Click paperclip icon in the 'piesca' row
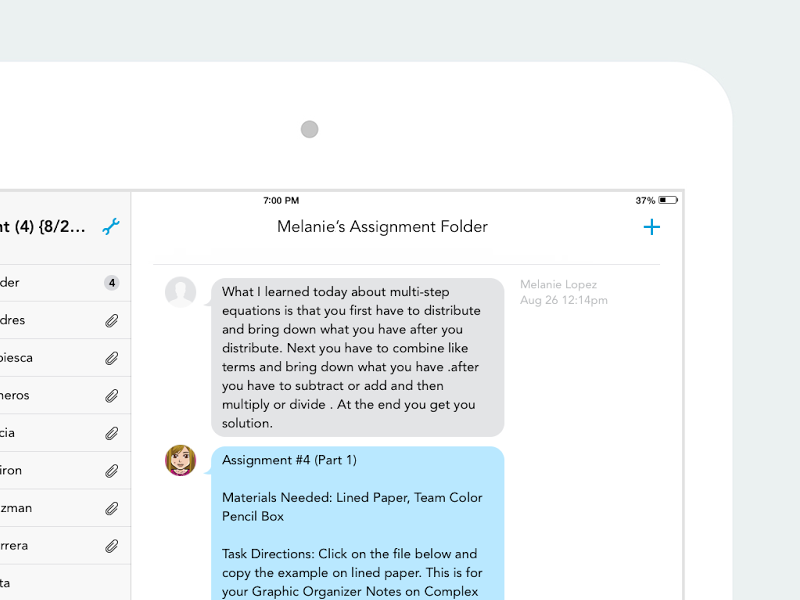 click(112, 358)
